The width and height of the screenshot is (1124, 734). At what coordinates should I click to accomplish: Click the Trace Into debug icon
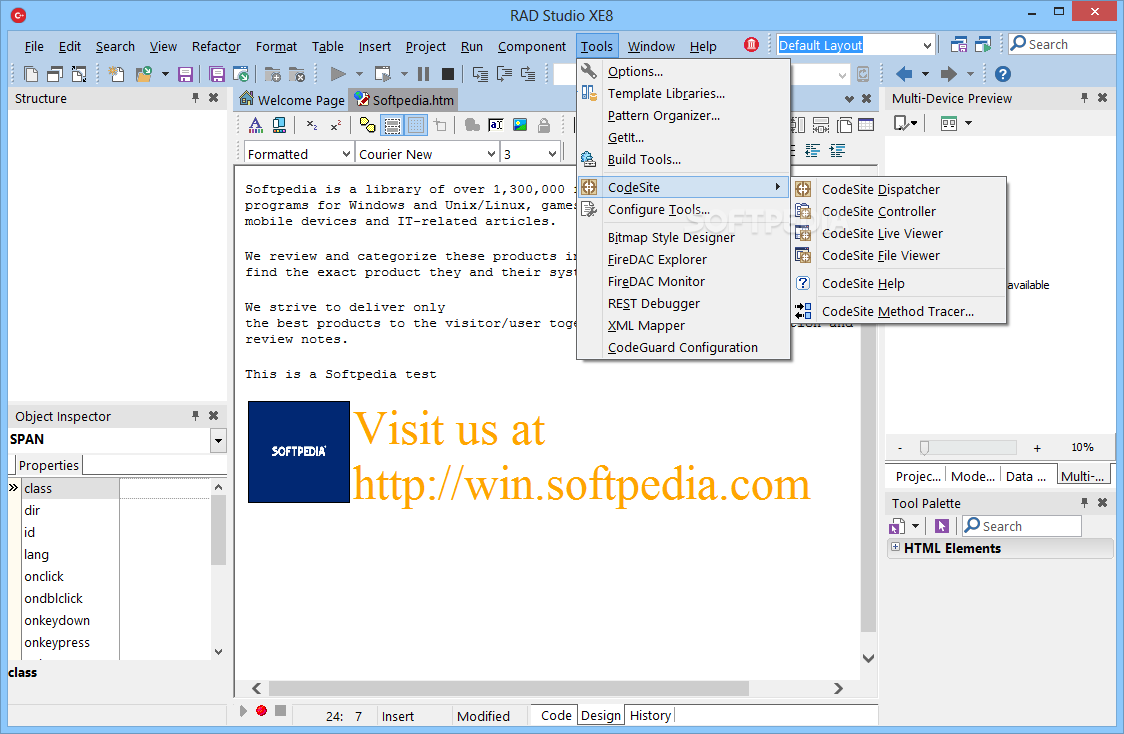pos(480,74)
